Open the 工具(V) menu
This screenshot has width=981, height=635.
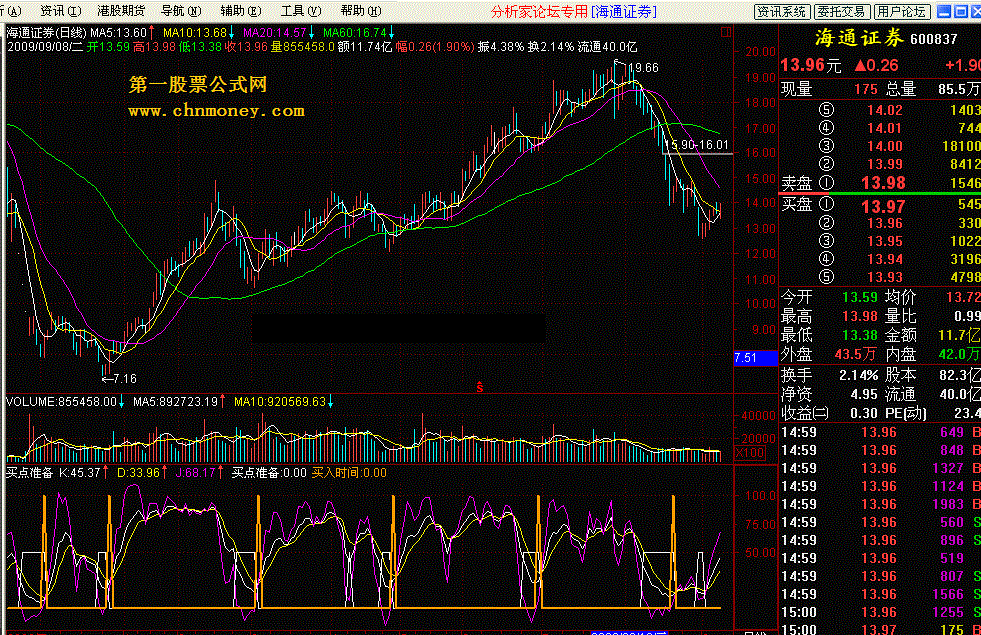pyautogui.click(x=301, y=11)
